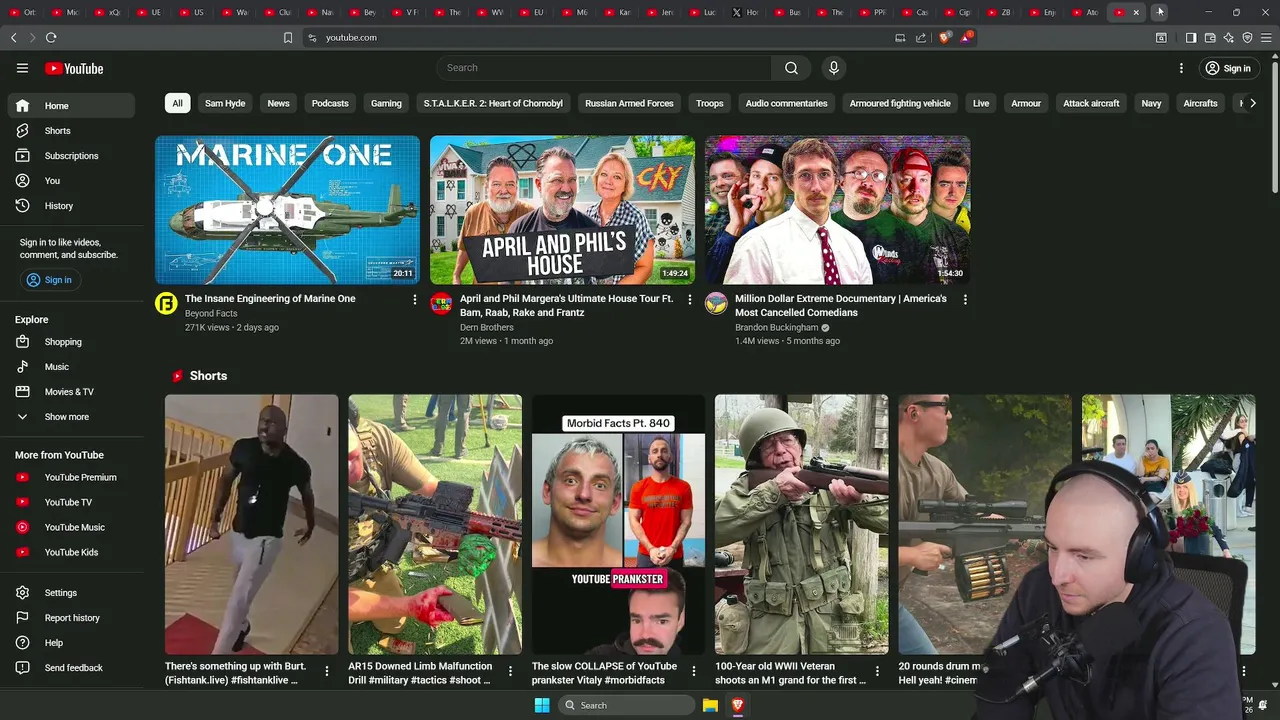Image resolution: width=1280 pixels, height=720 pixels.
Task: Open options menu for April and Phil video
Action: click(689, 299)
